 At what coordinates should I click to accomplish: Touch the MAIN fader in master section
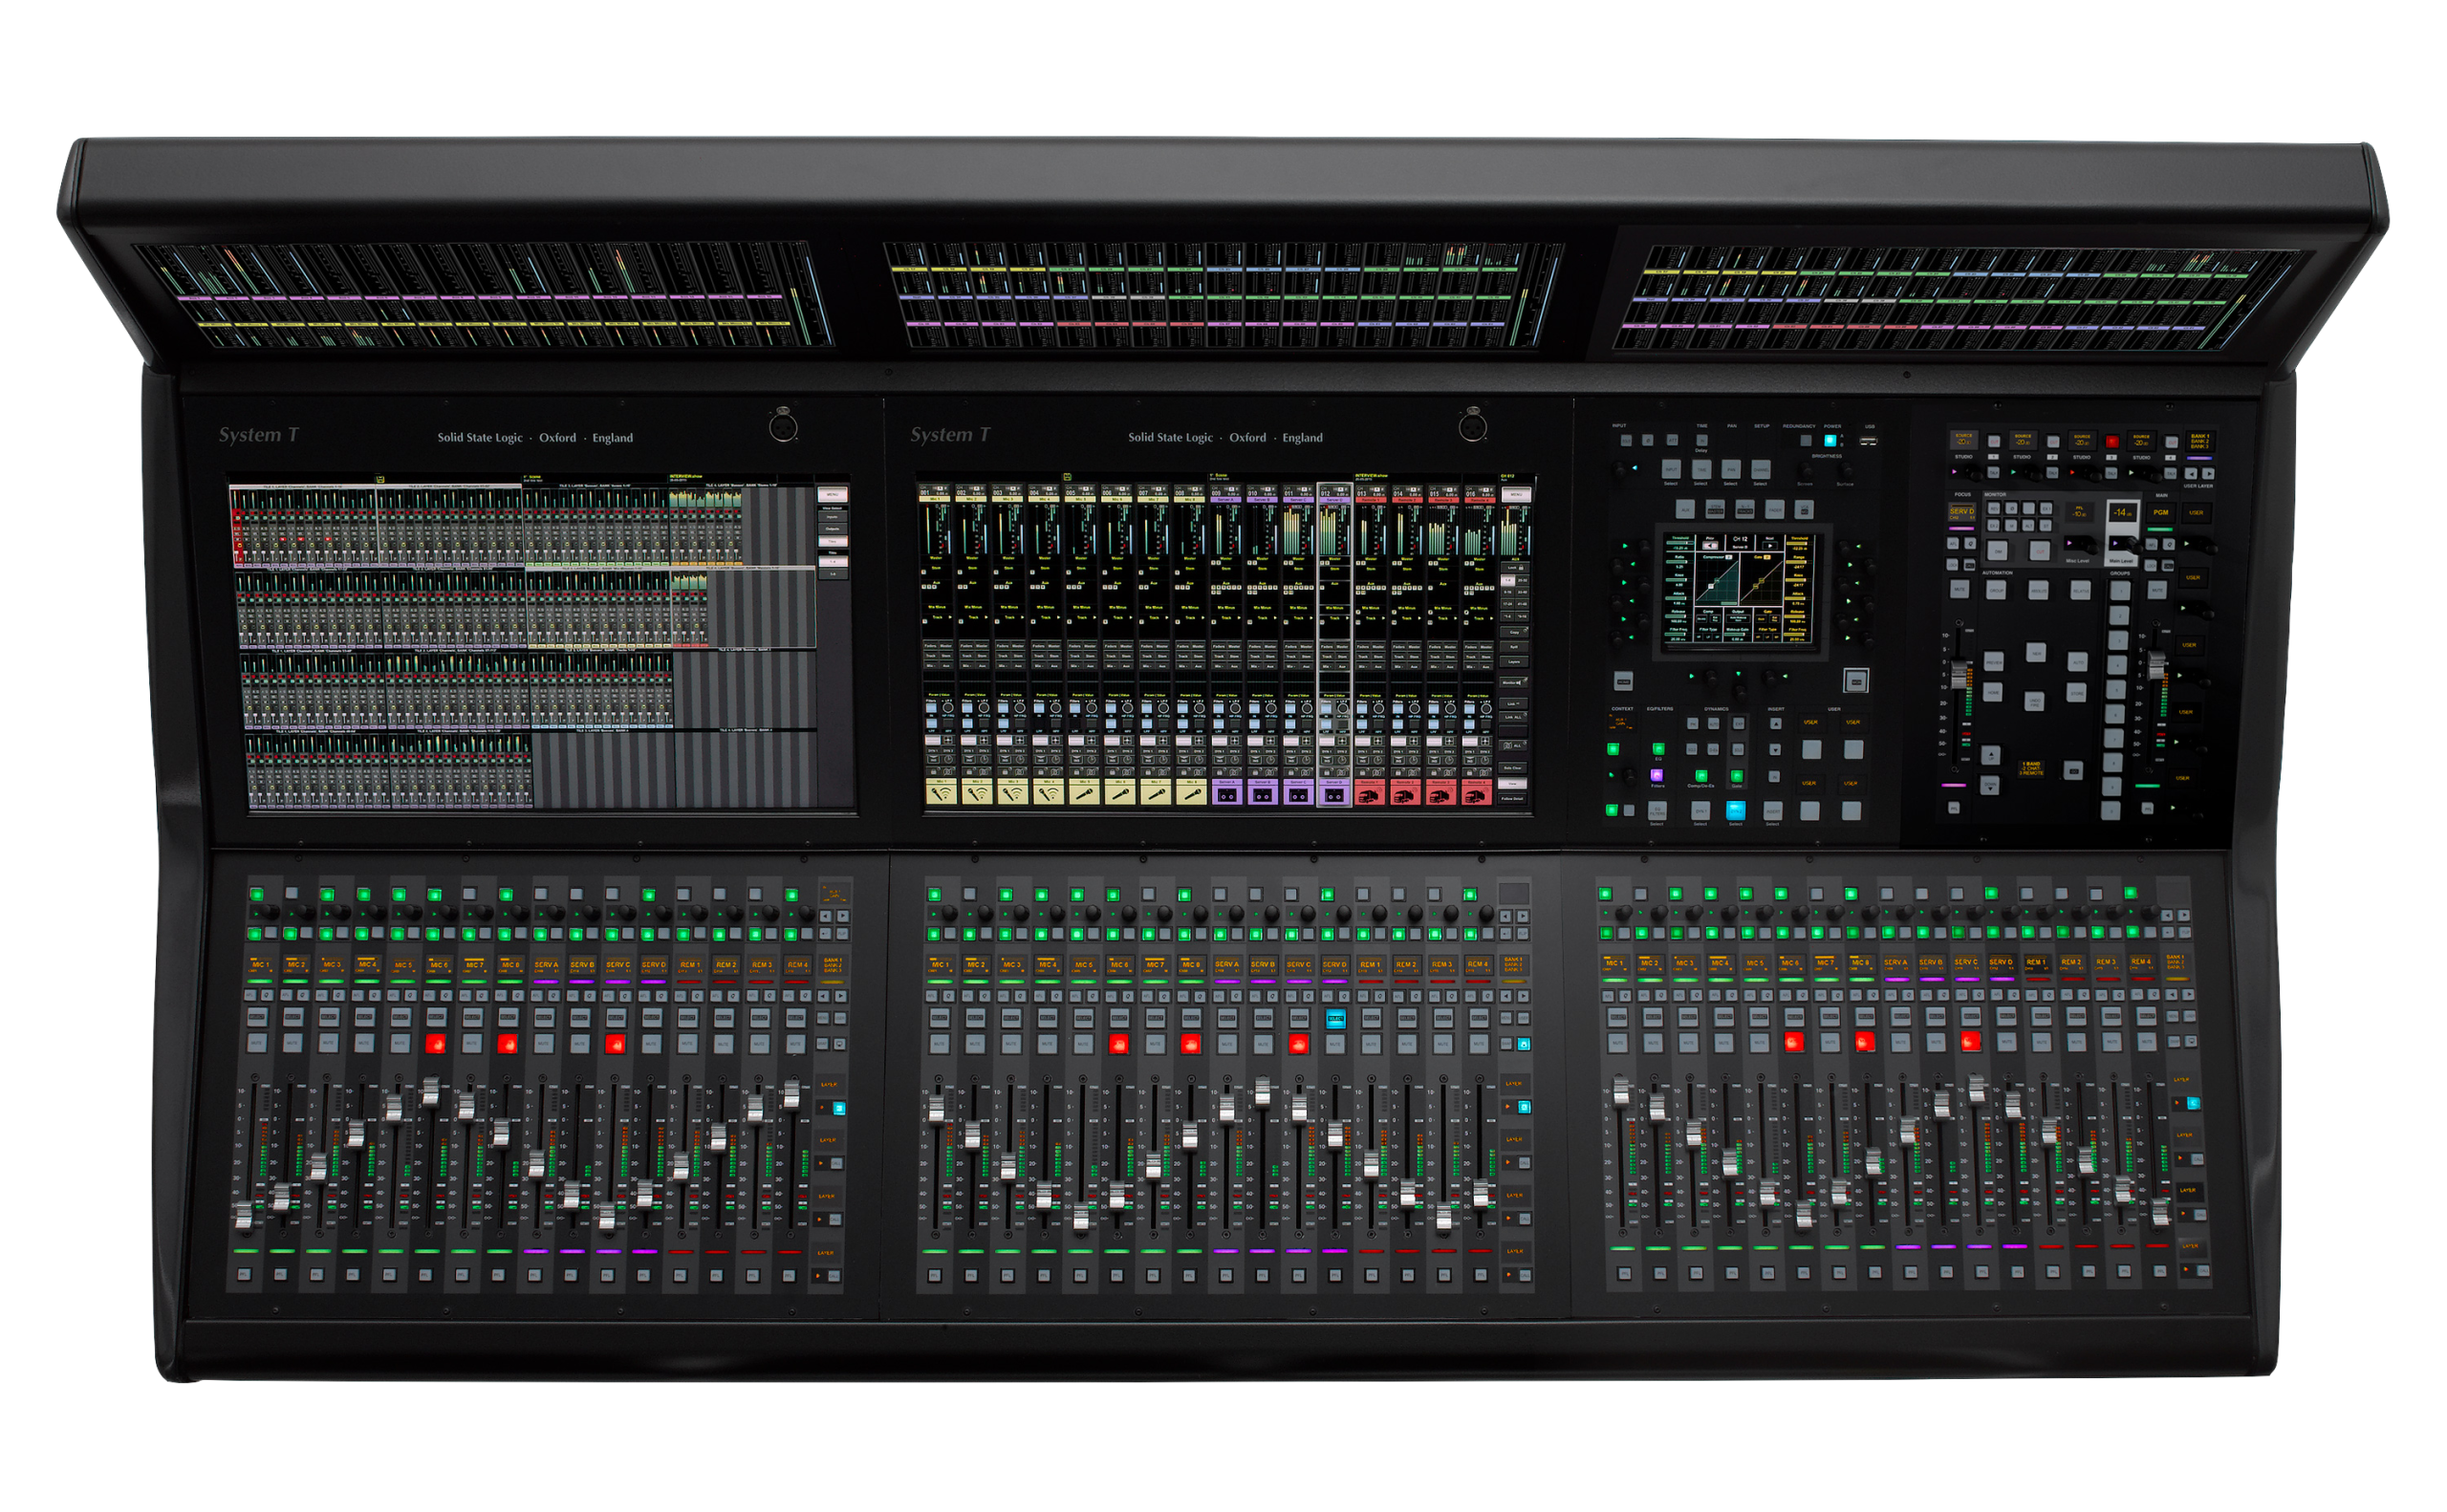coord(2157,666)
